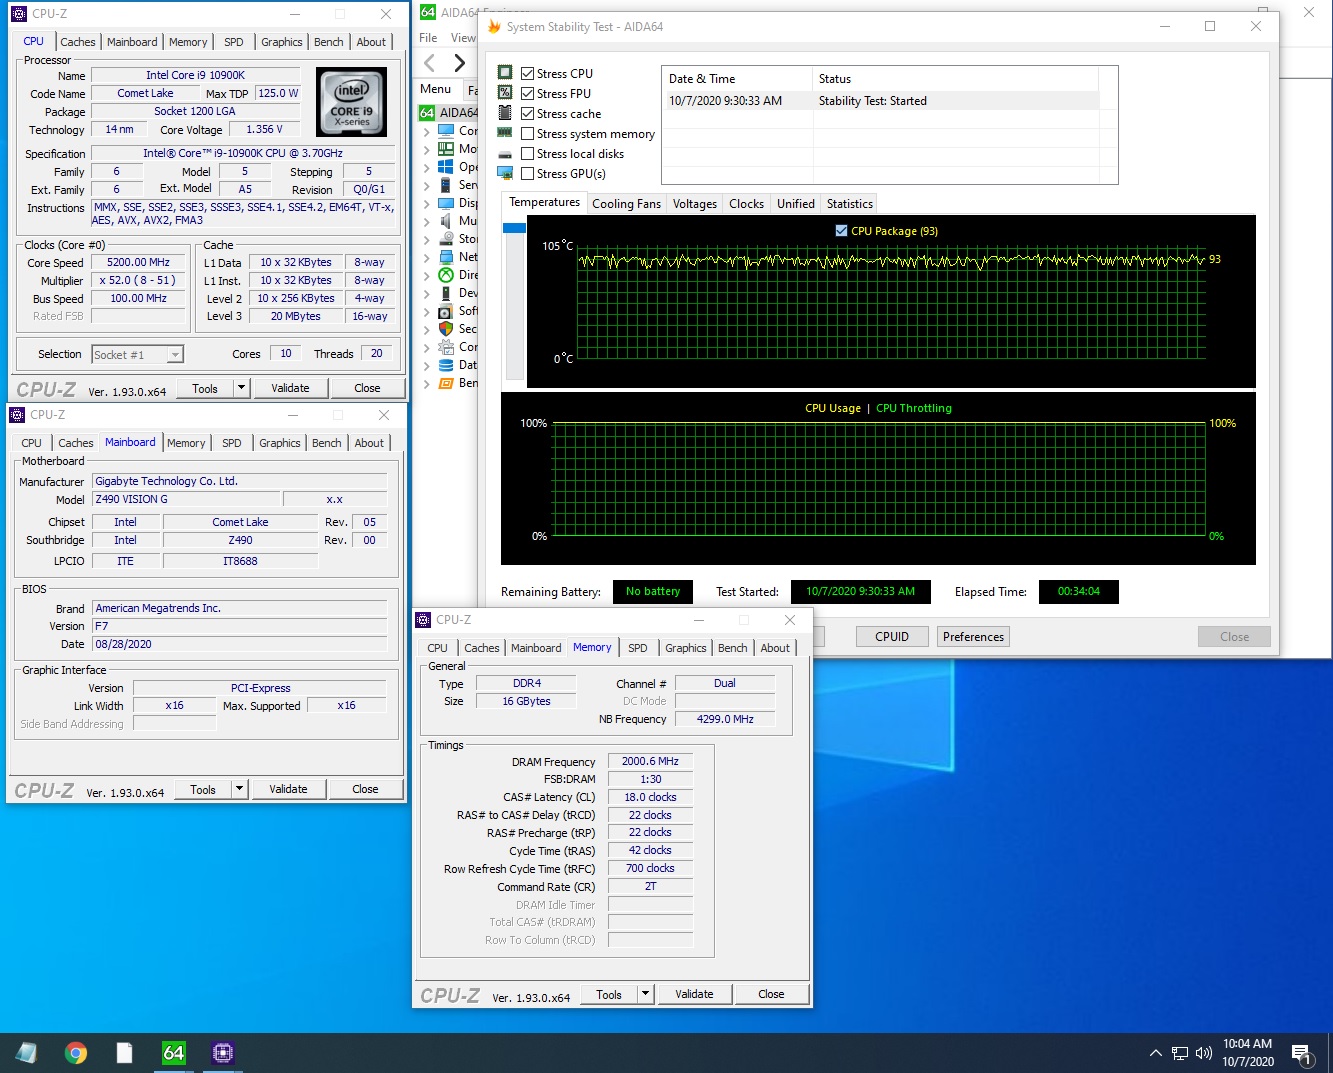
Task: Open AIDA64 from the taskbar
Action: 174,1053
